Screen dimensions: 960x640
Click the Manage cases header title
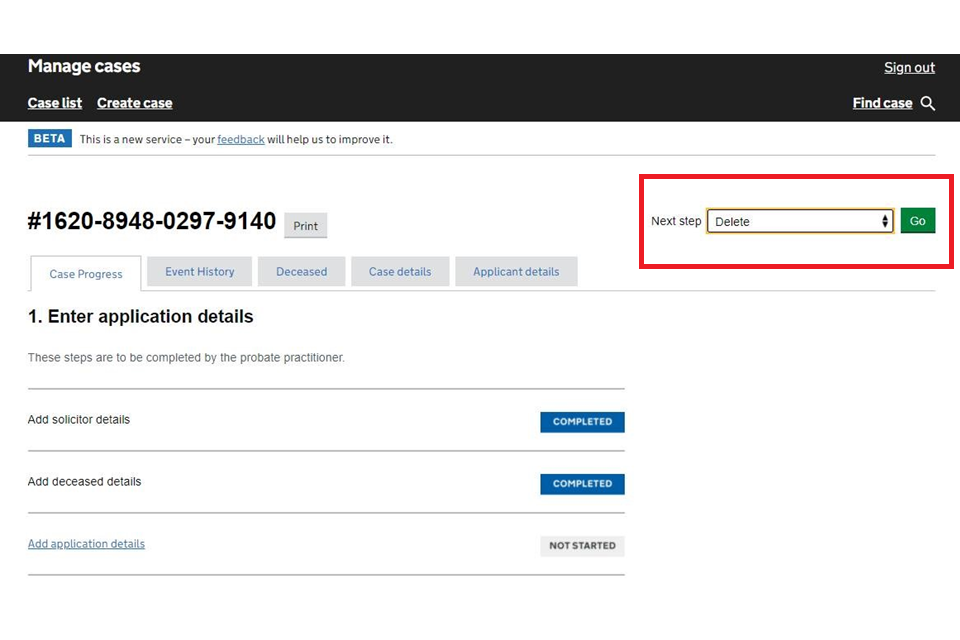point(84,67)
